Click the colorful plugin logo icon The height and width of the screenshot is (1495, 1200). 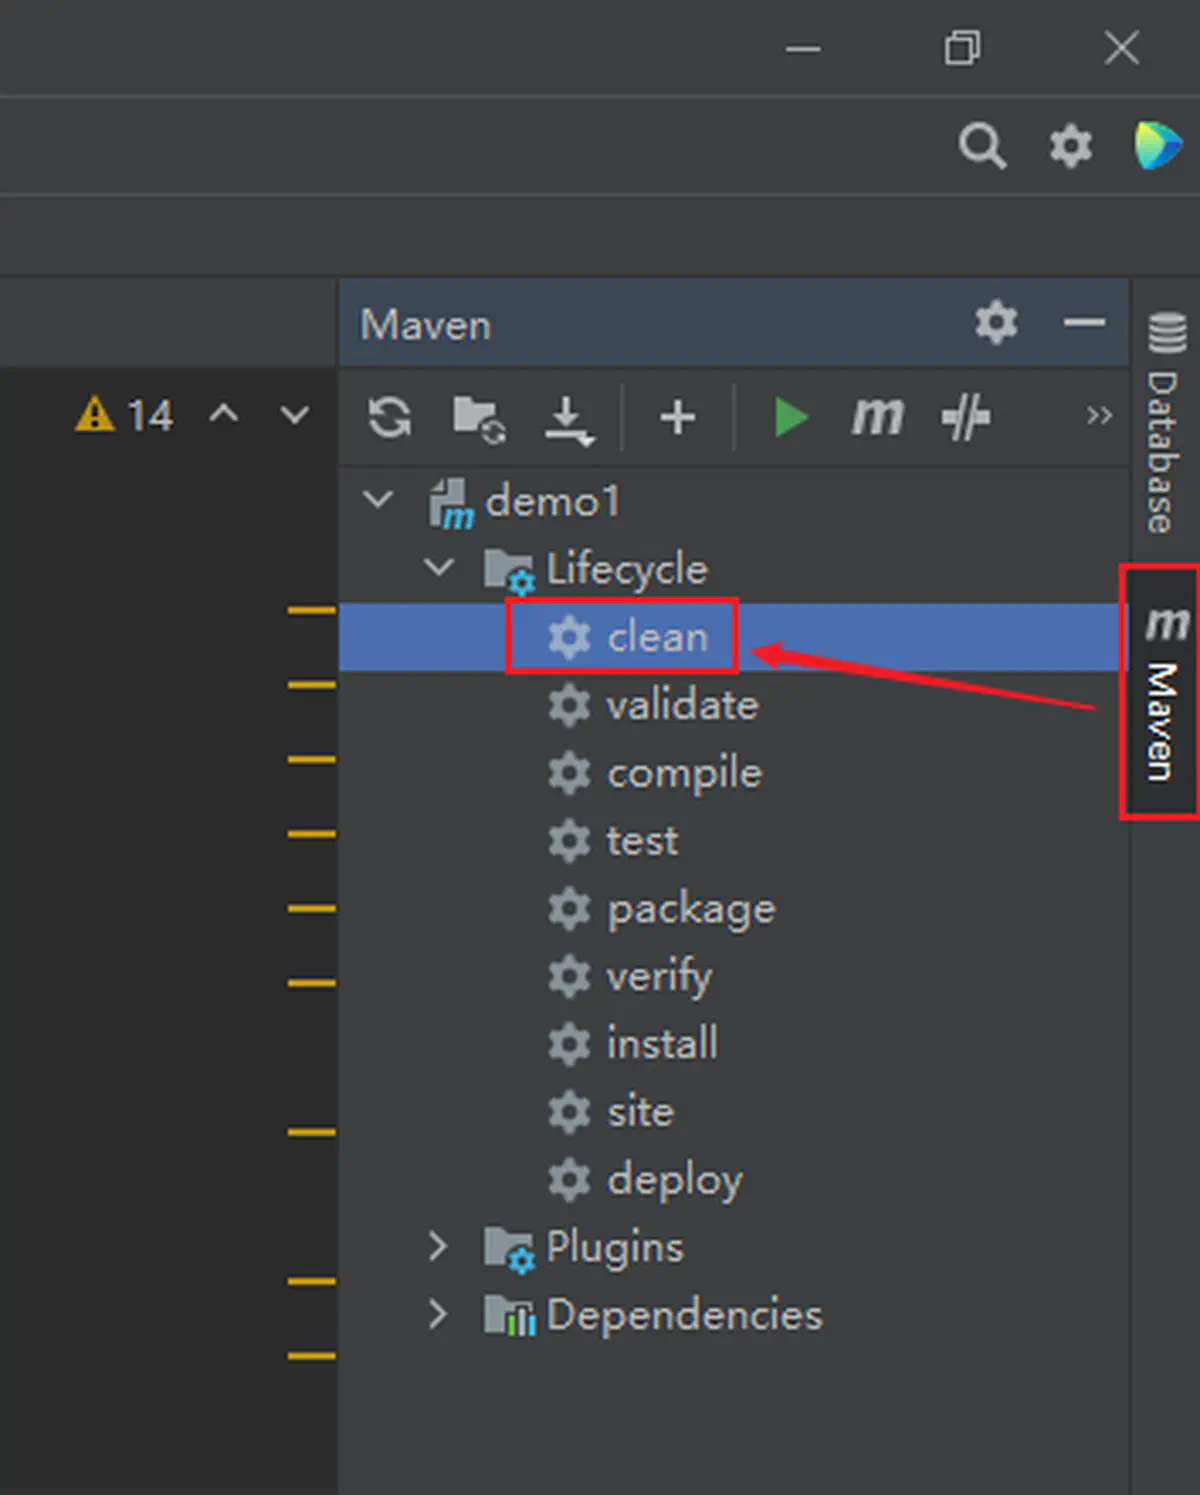(x=1157, y=145)
